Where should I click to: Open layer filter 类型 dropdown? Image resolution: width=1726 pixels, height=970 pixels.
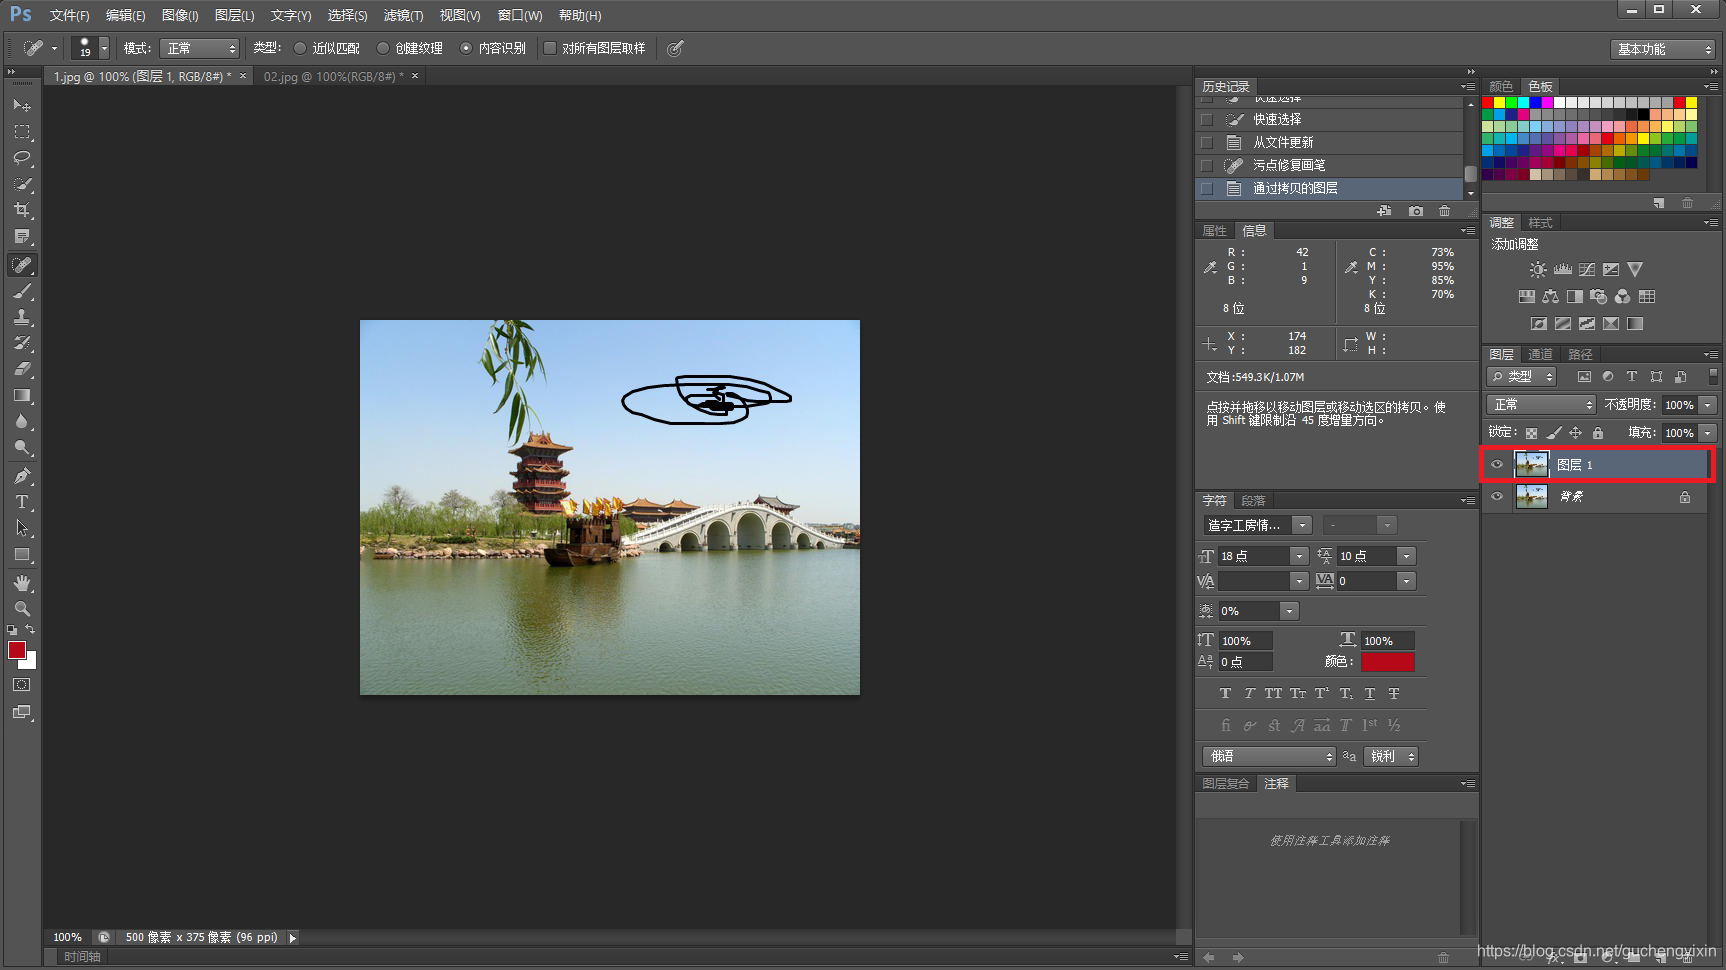coord(1522,377)
